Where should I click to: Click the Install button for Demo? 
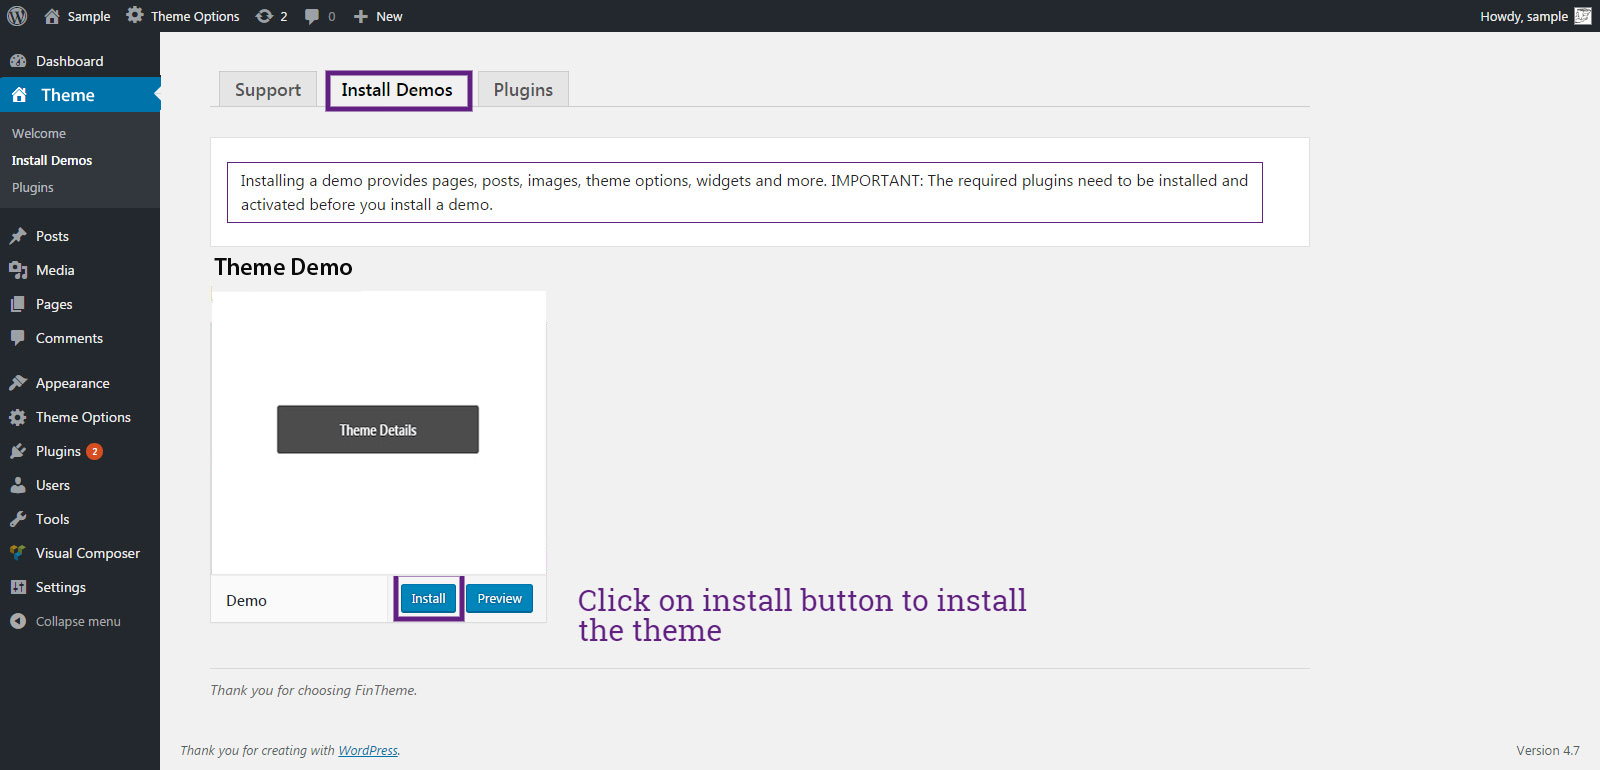pyautogui.click(x=428, y=598)
